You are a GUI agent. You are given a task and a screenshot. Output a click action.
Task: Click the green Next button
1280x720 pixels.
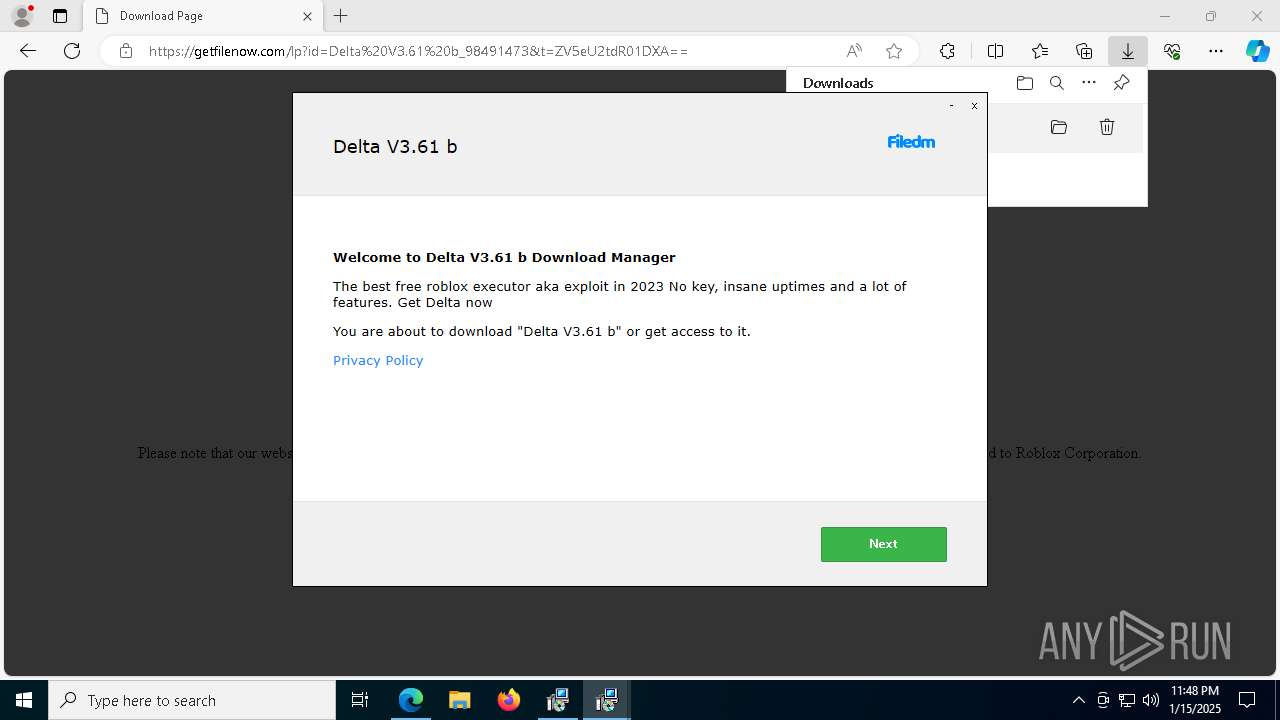tap(883, 544)
